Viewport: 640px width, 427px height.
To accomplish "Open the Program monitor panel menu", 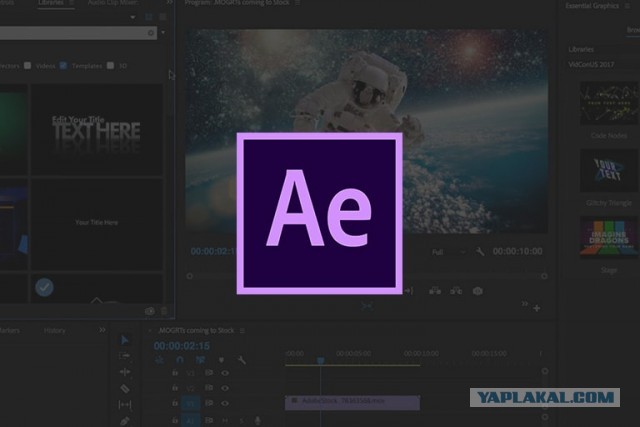I will click(x=298, y=3).
